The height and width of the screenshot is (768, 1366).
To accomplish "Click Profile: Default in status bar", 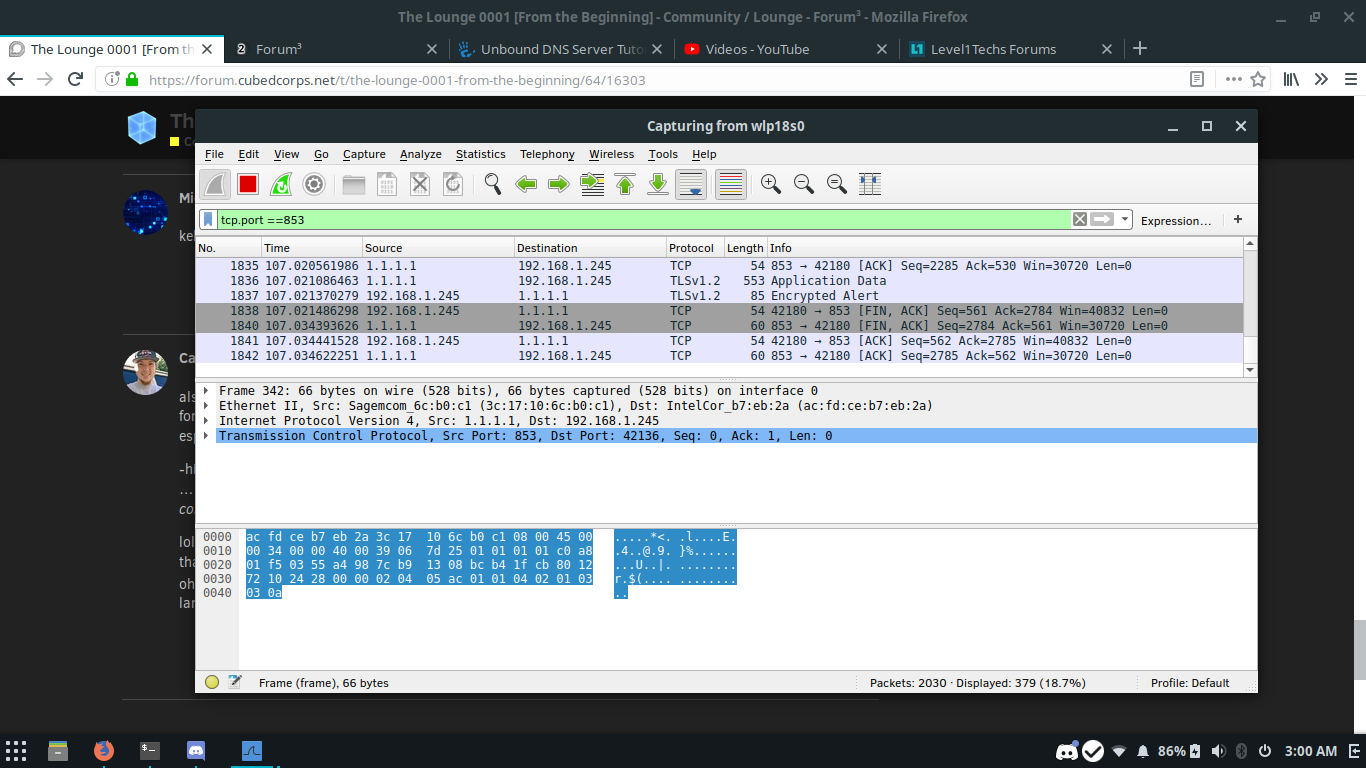I will point(1189,683).
